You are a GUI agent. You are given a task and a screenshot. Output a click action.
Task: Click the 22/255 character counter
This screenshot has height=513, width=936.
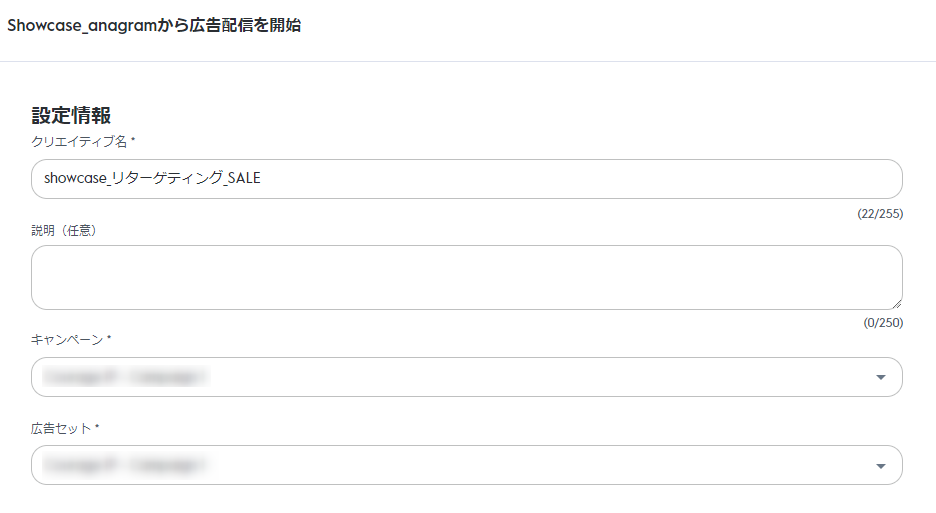(x=880, y=214)
